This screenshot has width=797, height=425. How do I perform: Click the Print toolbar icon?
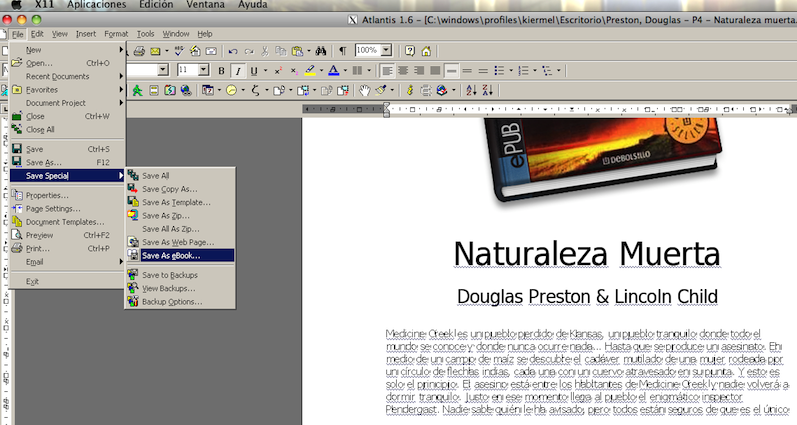[140, 50]
